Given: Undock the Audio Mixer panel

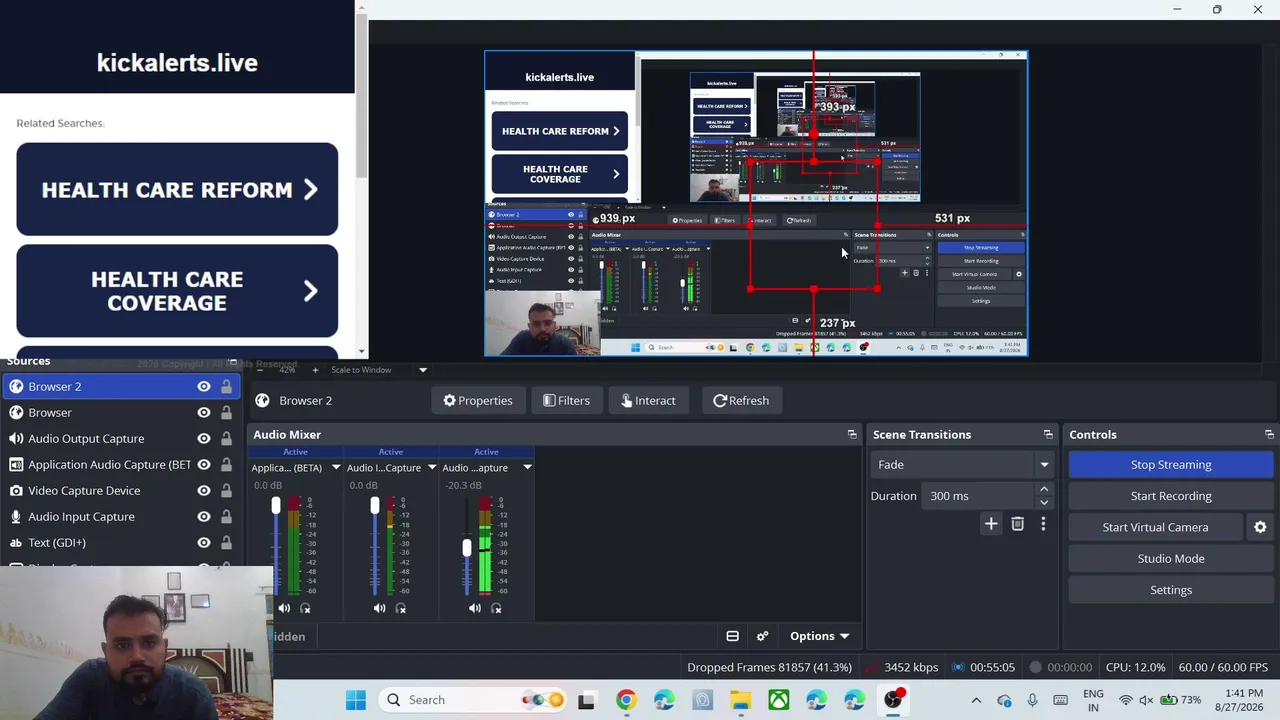Looking at the screenshot, I should (x=852, y=435).
